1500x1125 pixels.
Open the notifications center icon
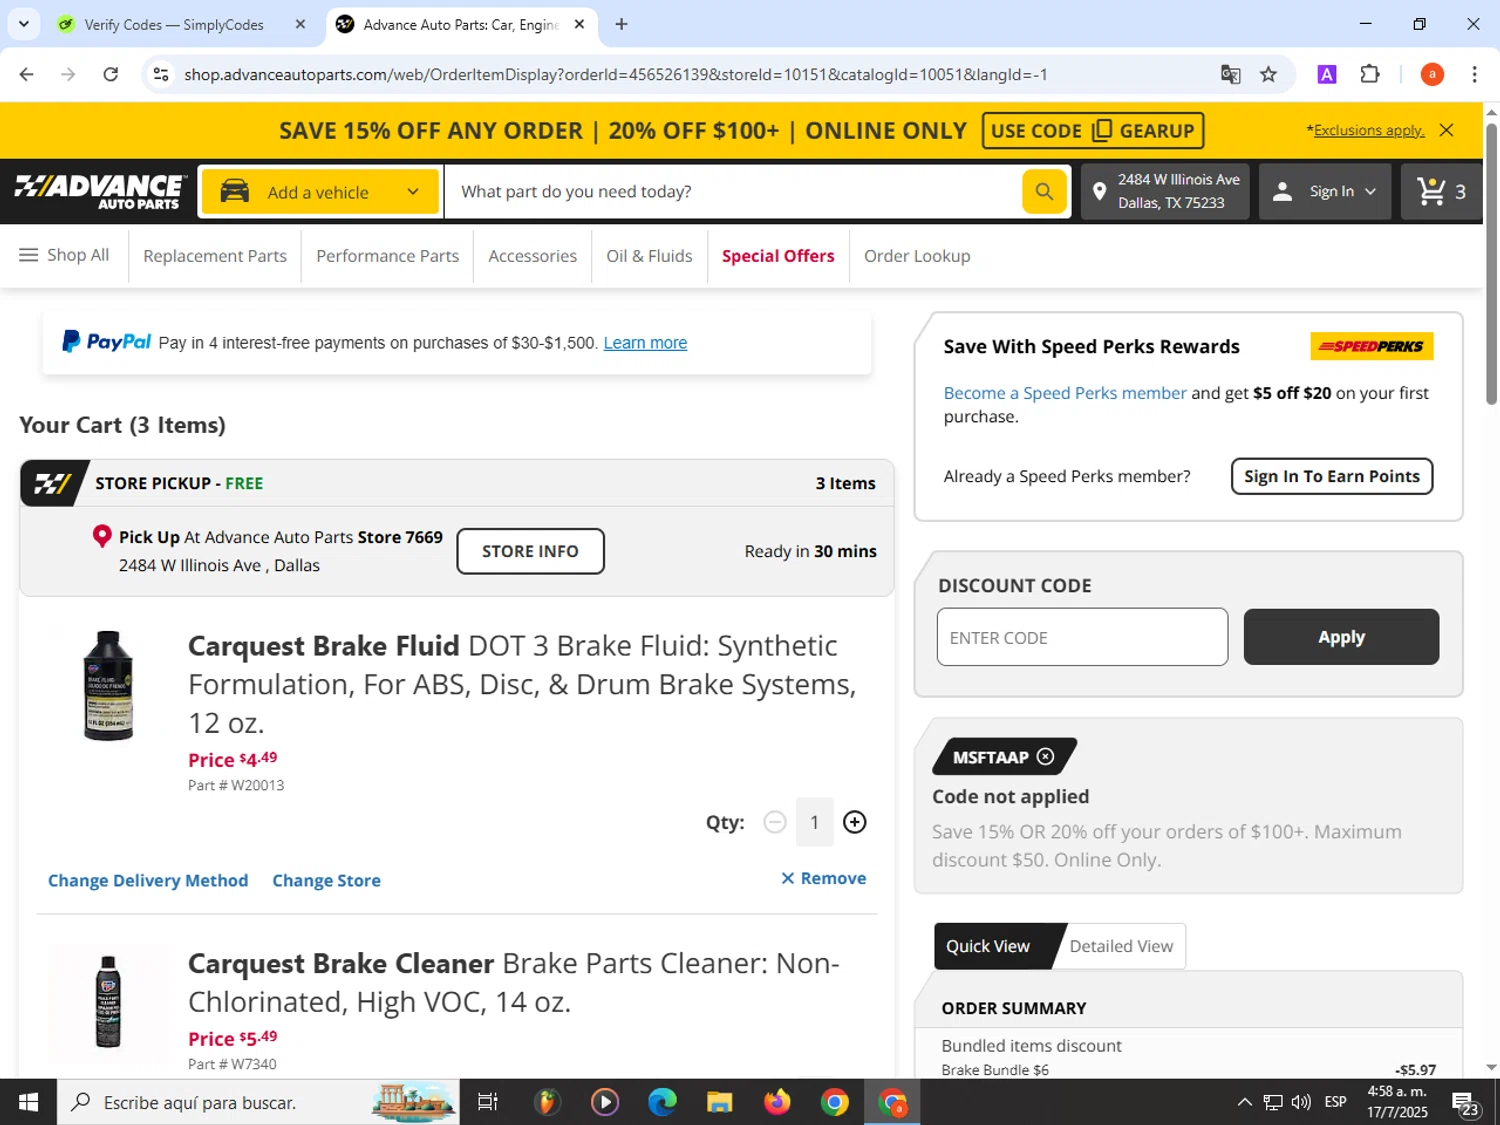pyautogui.click(x=1465, y=1102)
